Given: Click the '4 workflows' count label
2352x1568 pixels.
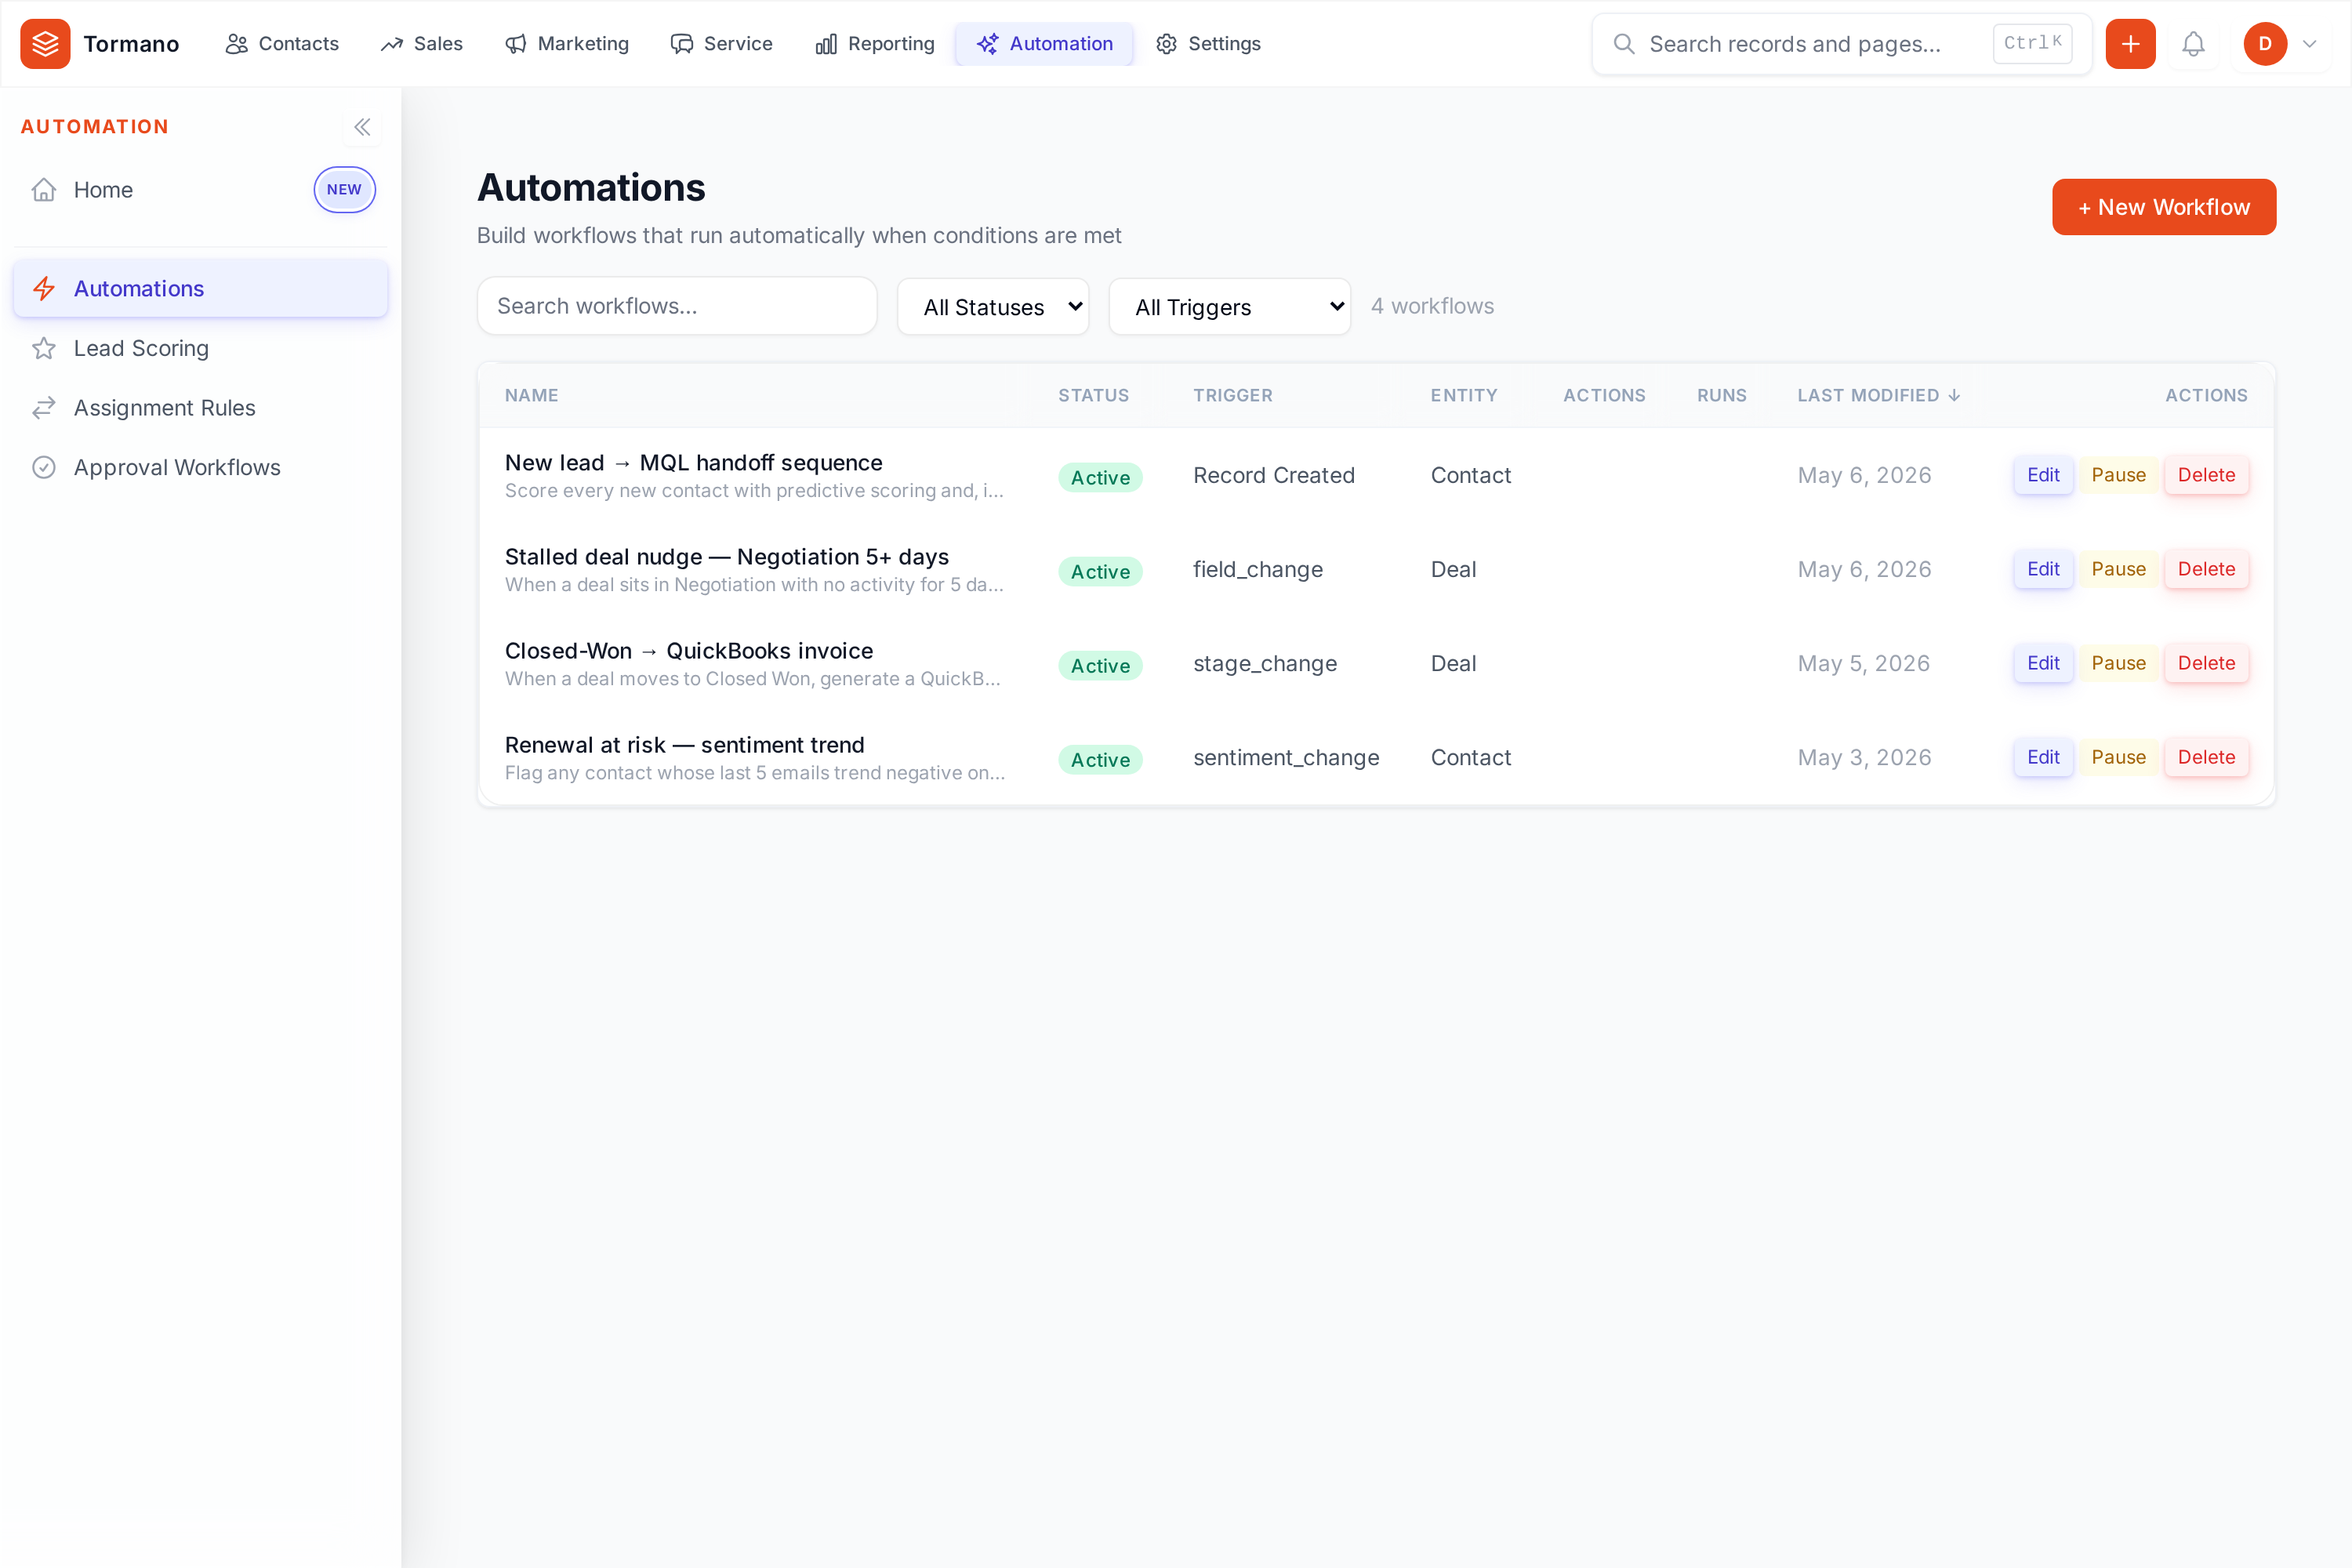Looking at the screenshot, I should tap(1432, 306).
